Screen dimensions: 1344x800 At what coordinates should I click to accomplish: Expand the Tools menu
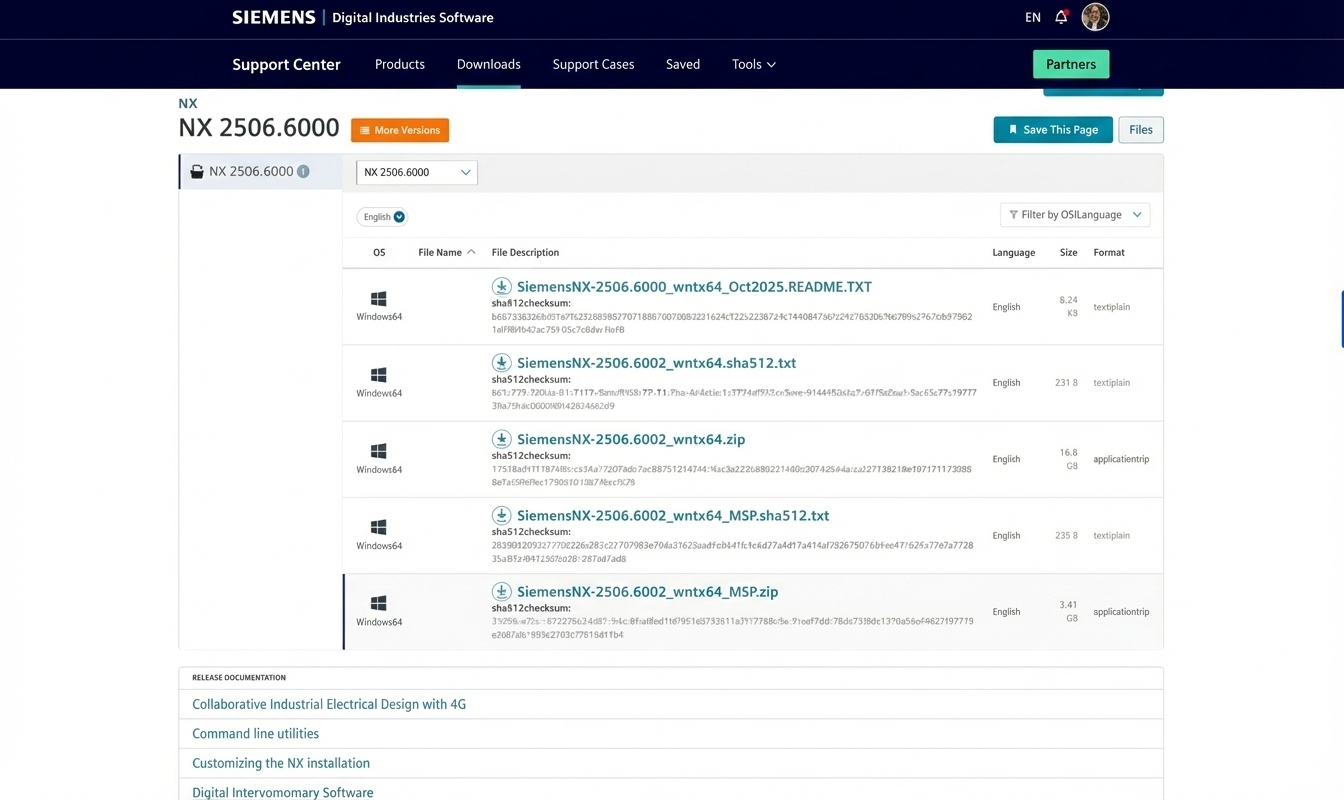click(754, 64)
